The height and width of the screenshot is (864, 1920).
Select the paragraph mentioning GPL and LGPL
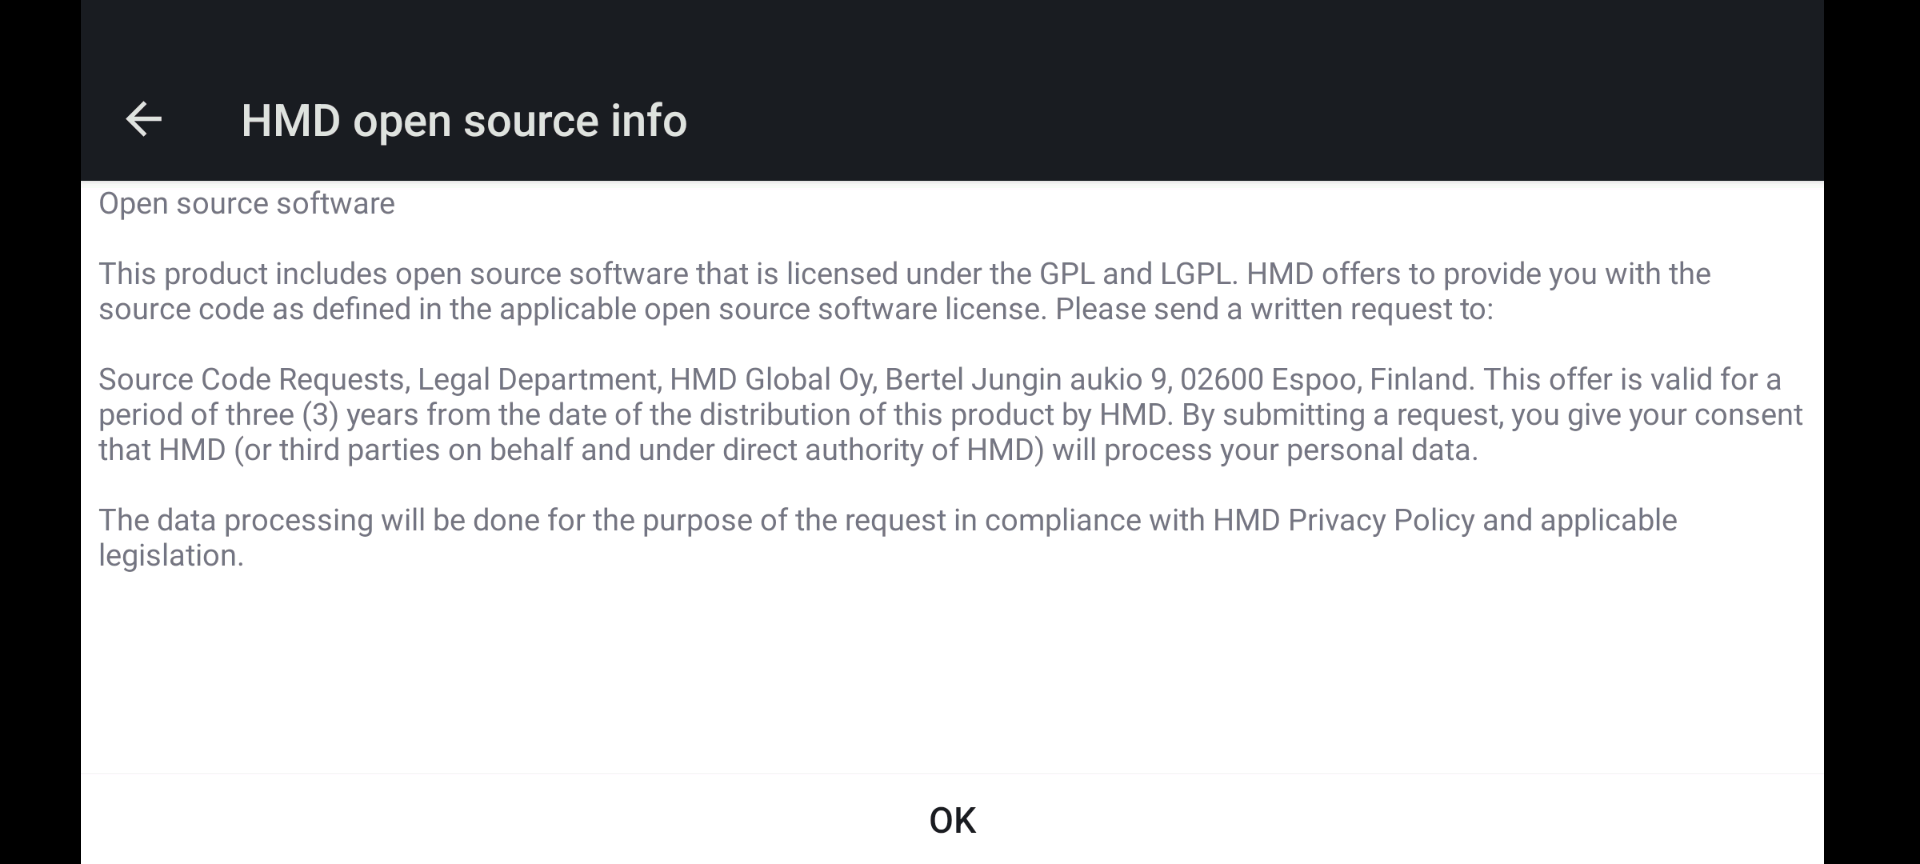(x=900, y=290)
